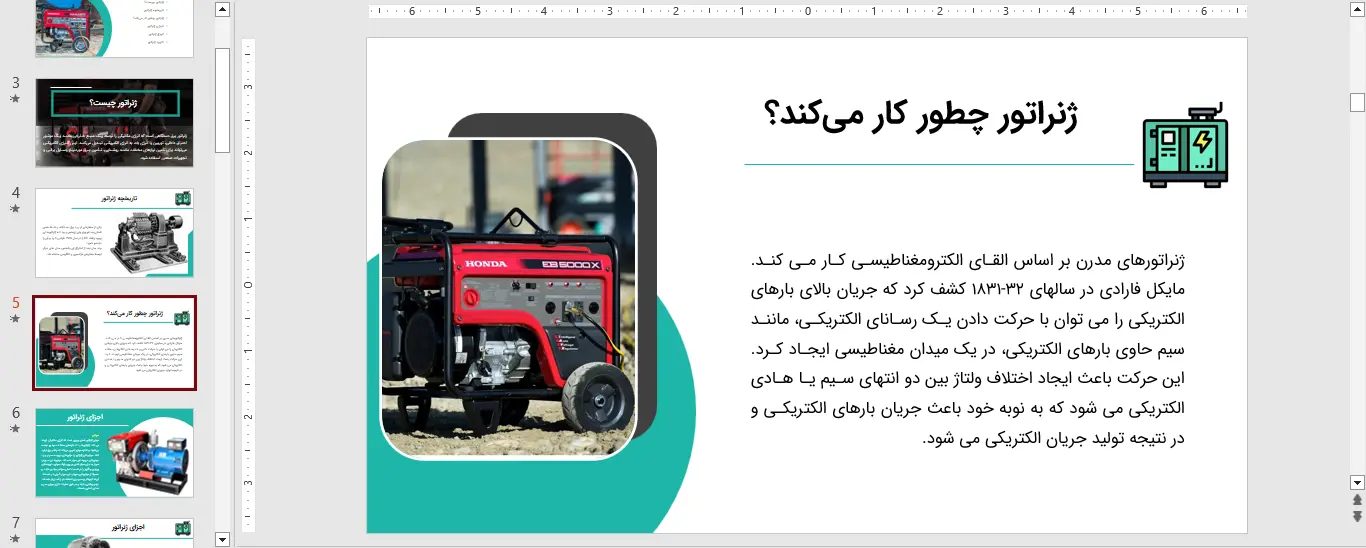Click the main vertical scrollbar handle

(x=1357, y=102)
